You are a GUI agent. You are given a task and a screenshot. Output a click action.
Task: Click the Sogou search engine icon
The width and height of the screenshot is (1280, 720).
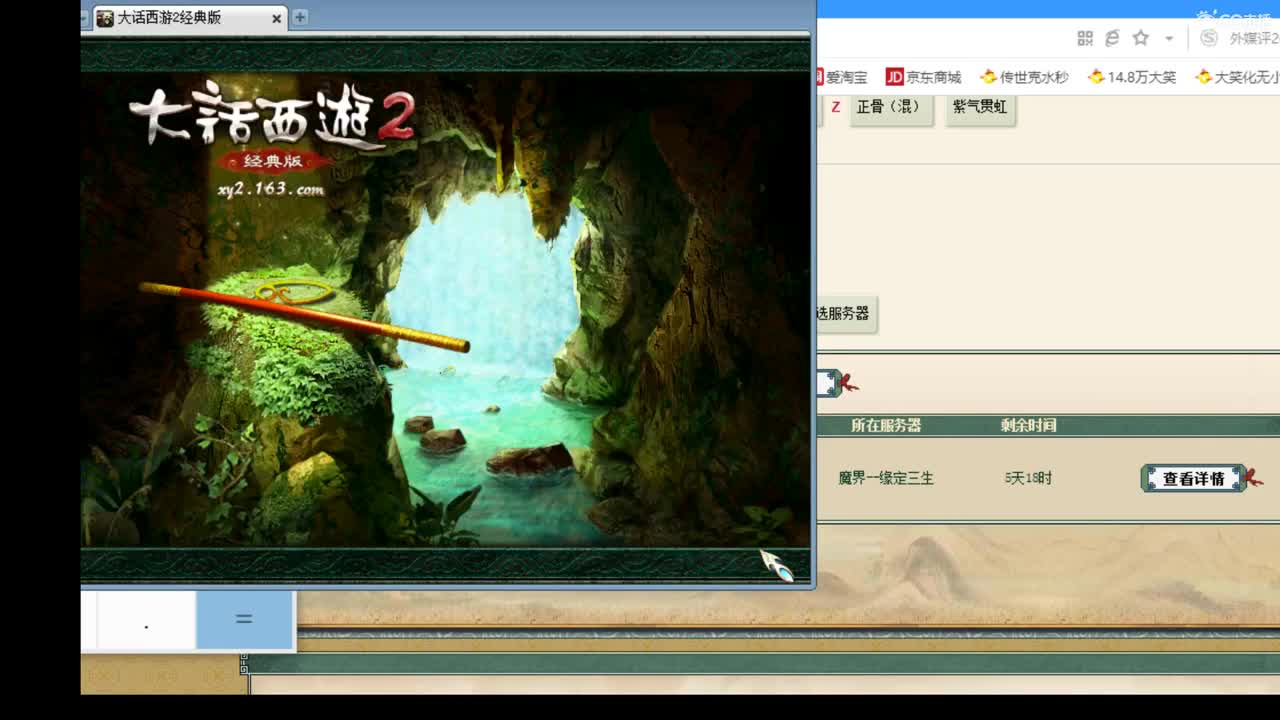pos(1209,38)
